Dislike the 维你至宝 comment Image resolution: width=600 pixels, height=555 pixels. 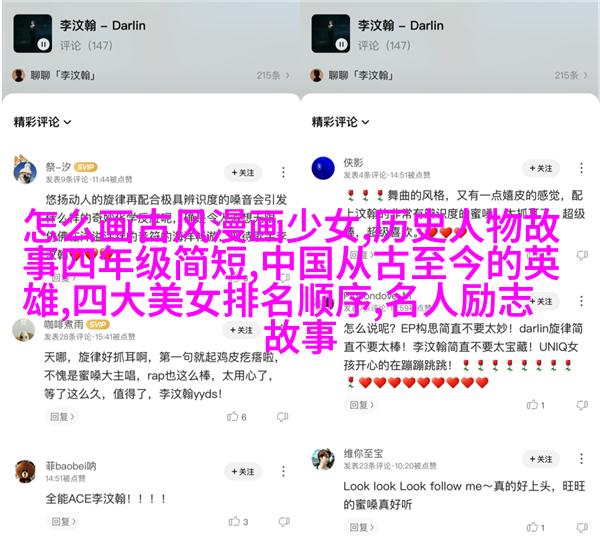582,527
